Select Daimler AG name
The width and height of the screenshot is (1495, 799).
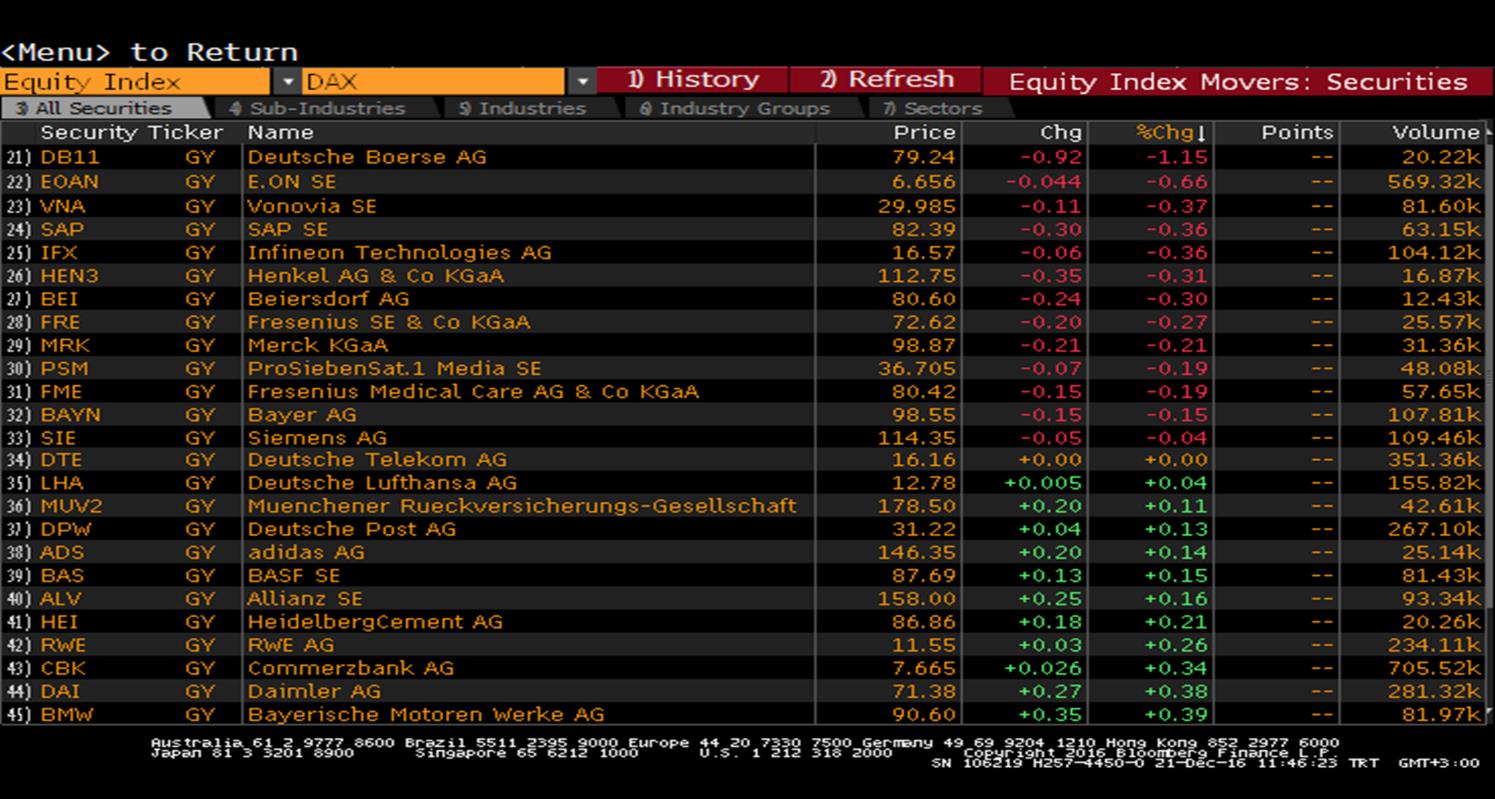(314, 691)
